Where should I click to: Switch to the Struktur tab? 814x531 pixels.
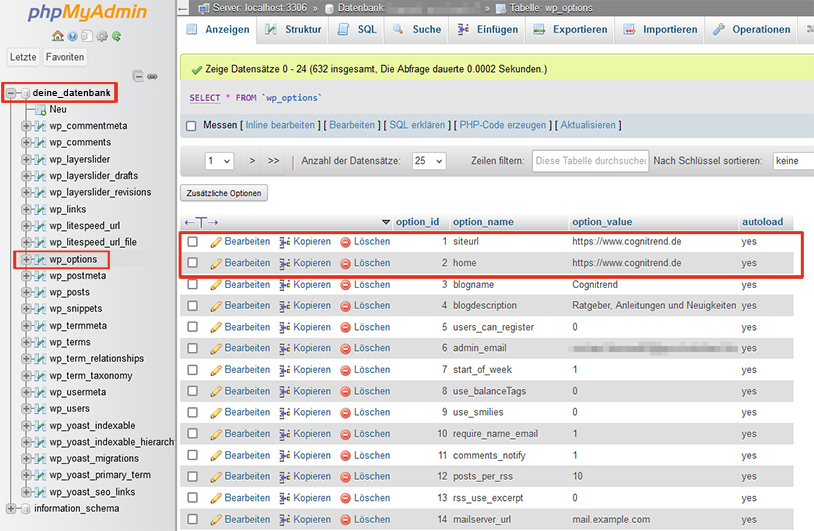(x=293, y=30)
